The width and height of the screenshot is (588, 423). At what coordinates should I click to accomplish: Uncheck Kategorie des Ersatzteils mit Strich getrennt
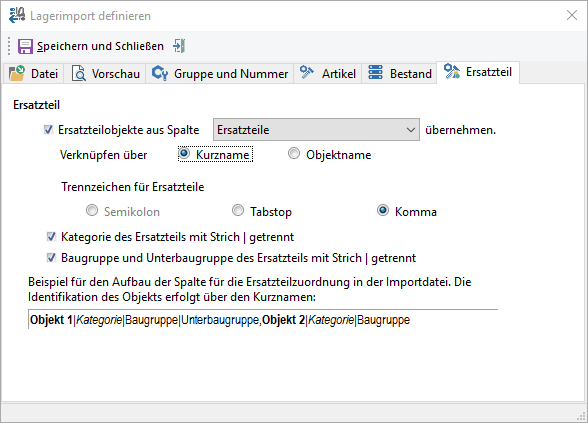click(51, 237)
